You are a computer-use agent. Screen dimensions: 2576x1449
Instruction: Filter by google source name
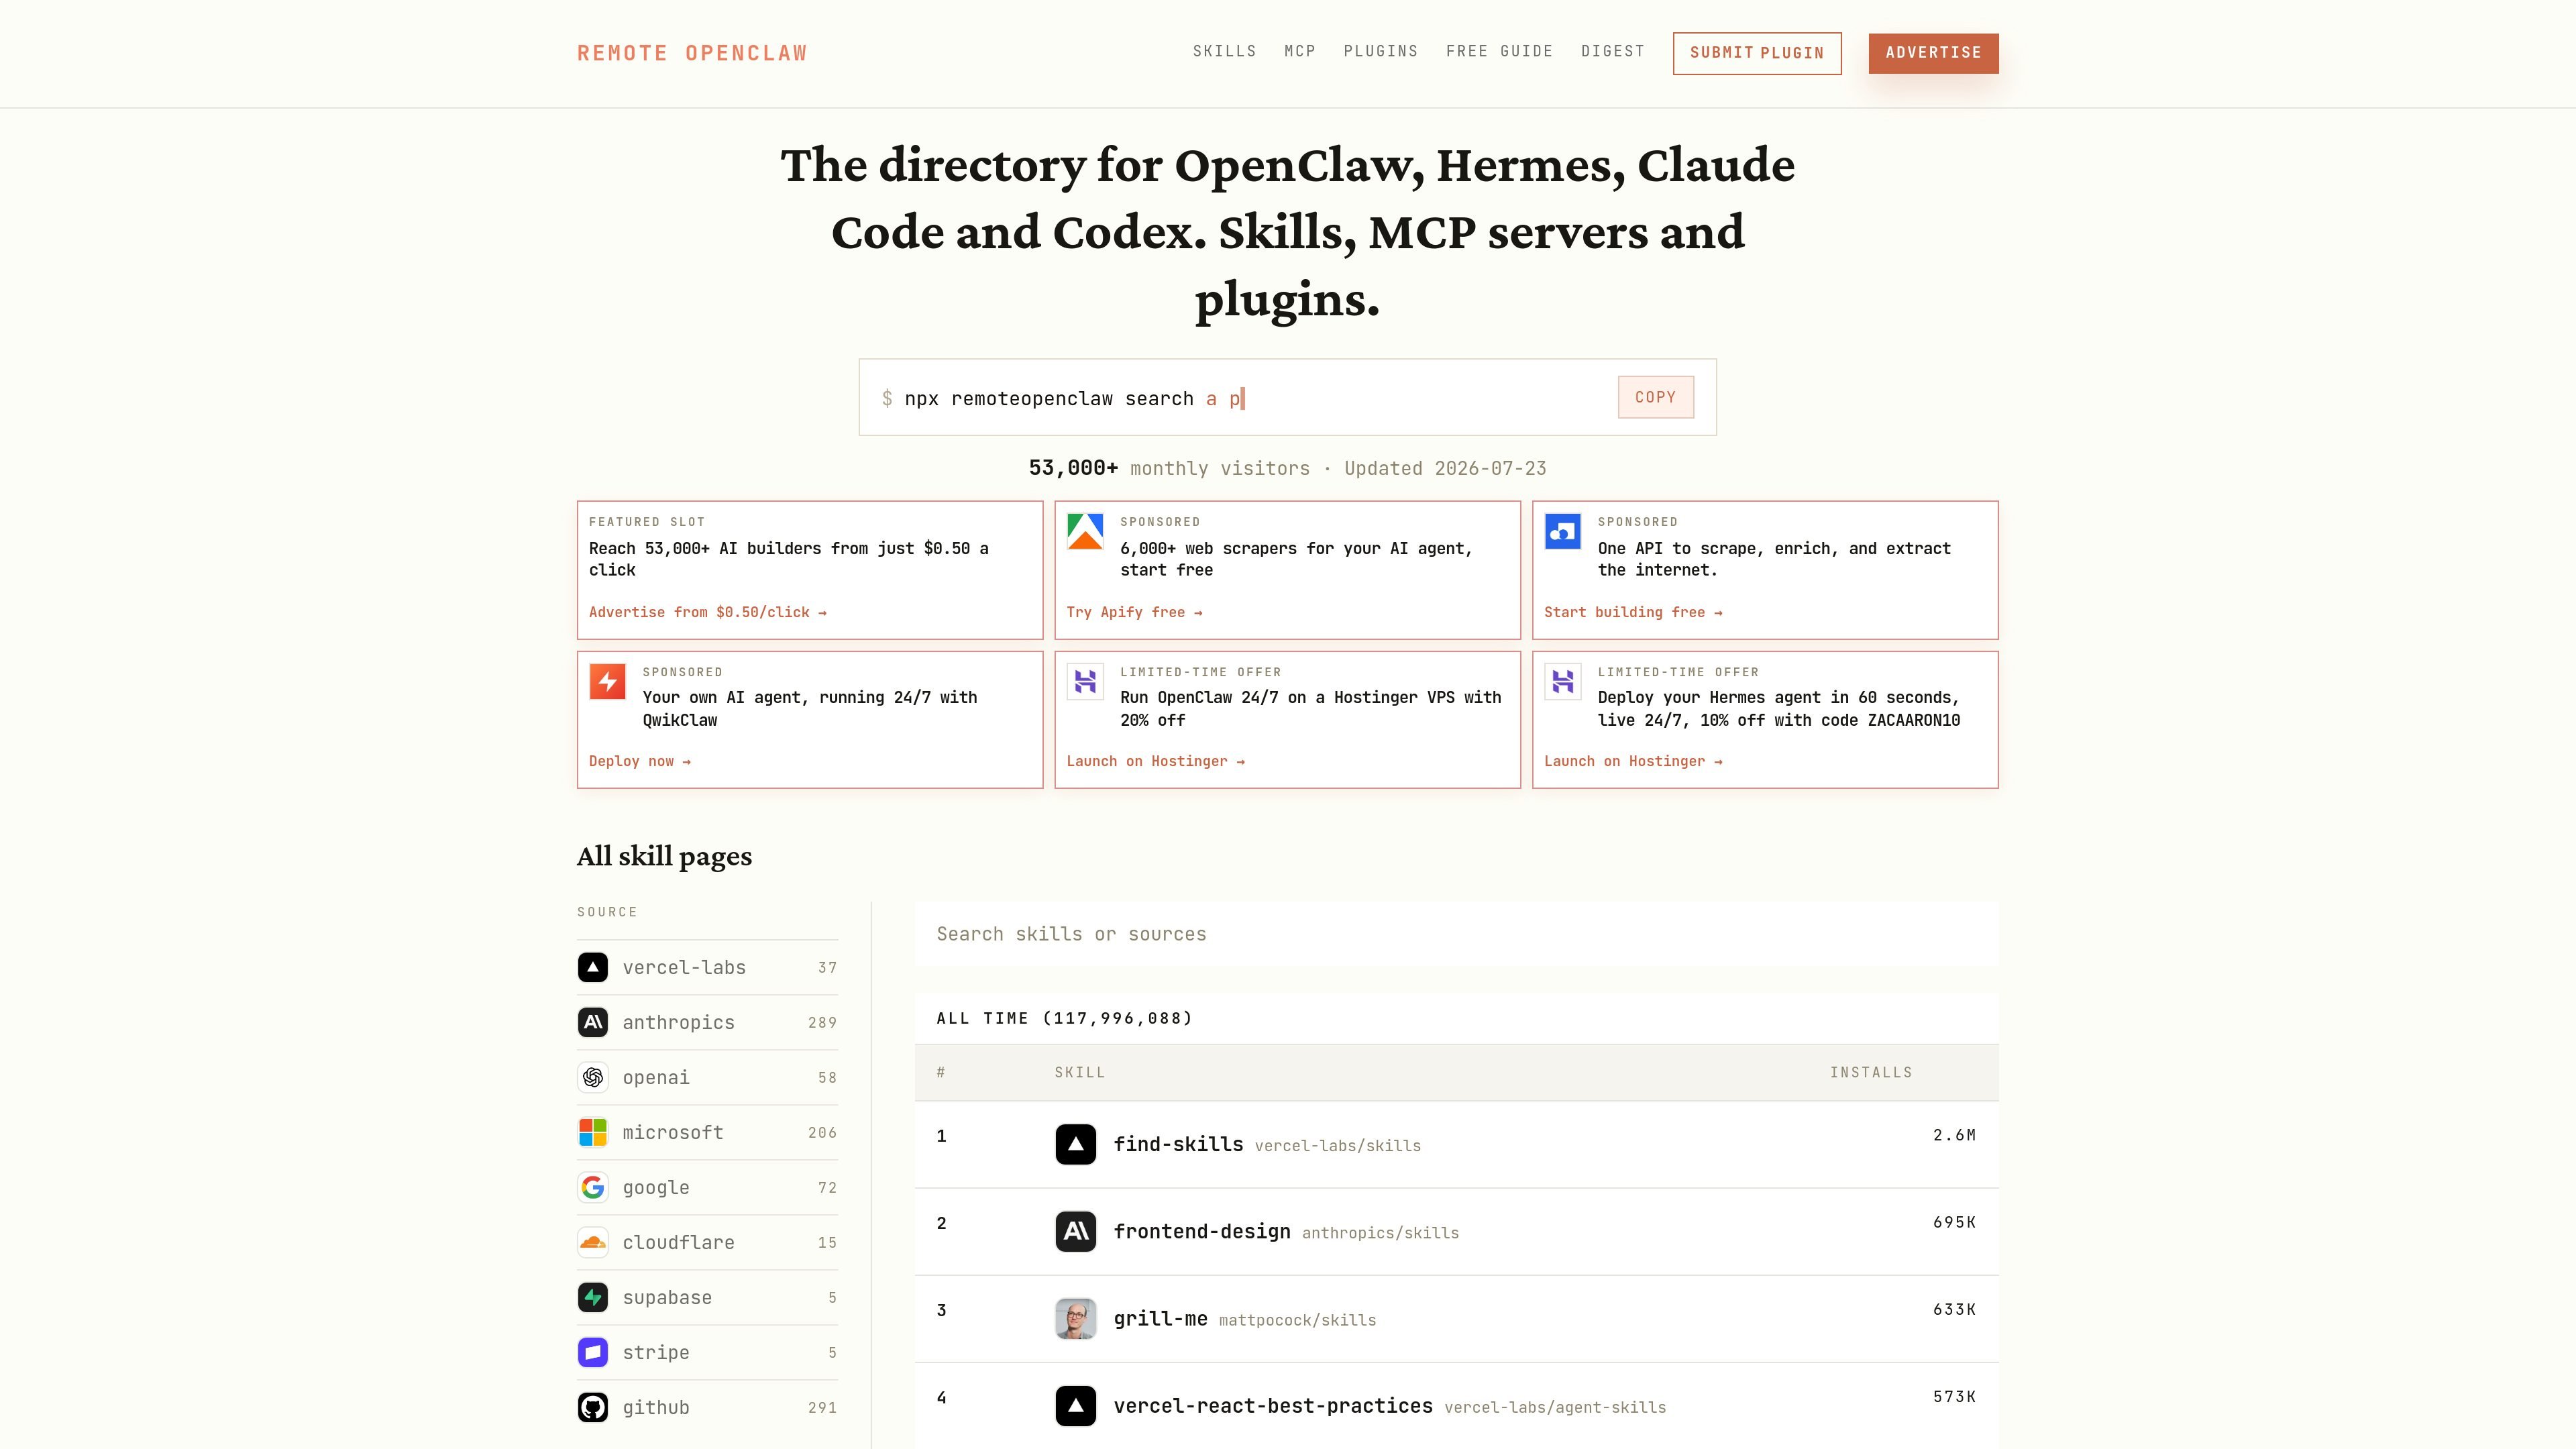[x=656, y=1187]
